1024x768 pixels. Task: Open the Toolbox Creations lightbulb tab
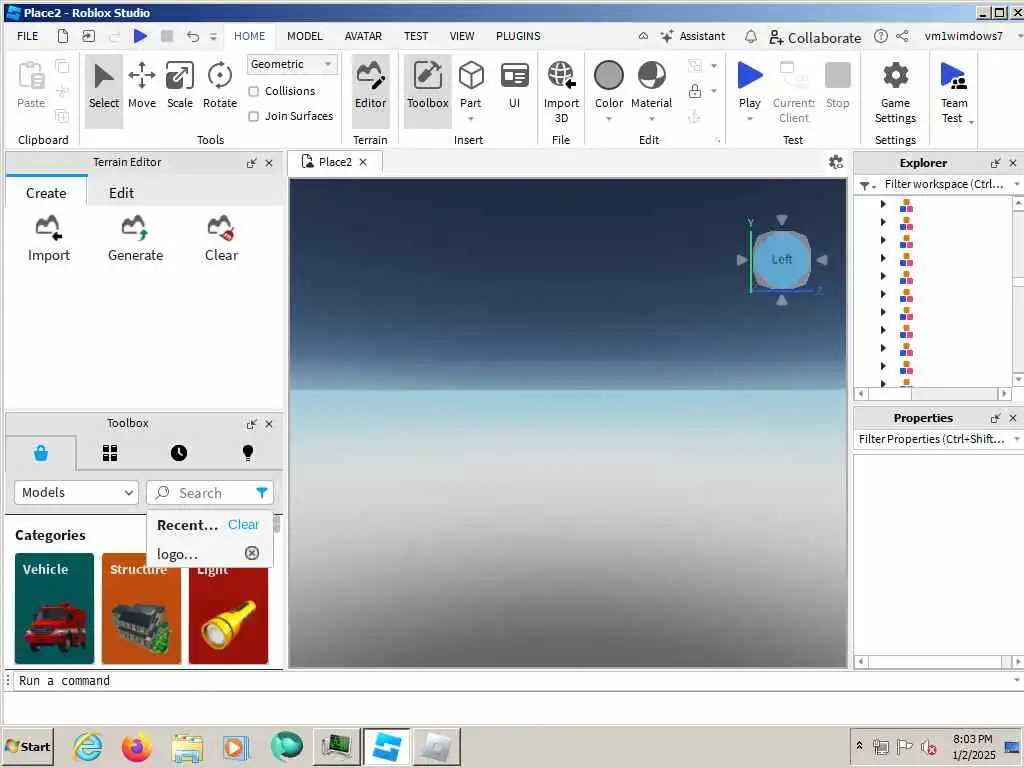click(248, 453)
